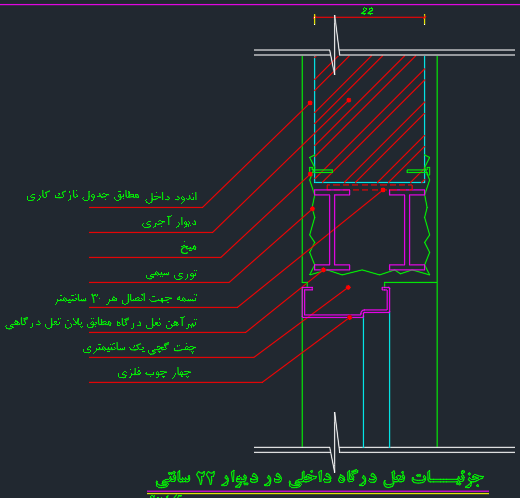
Task: Select the right magenta I-beam section
Action: click(x=407, y=230)
